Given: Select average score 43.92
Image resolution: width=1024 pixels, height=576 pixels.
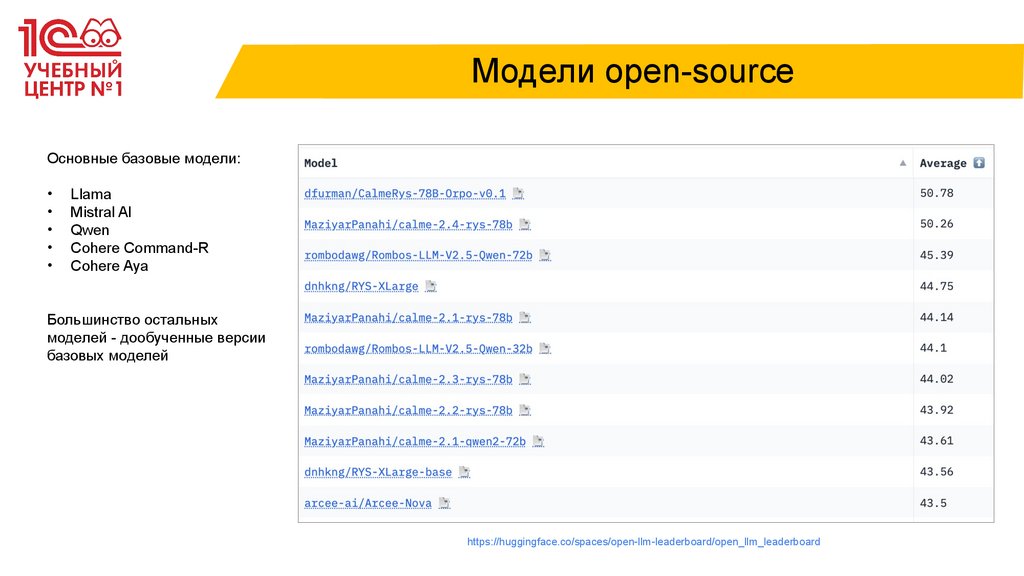Looking at the screenshot, I should click(936, 410).
